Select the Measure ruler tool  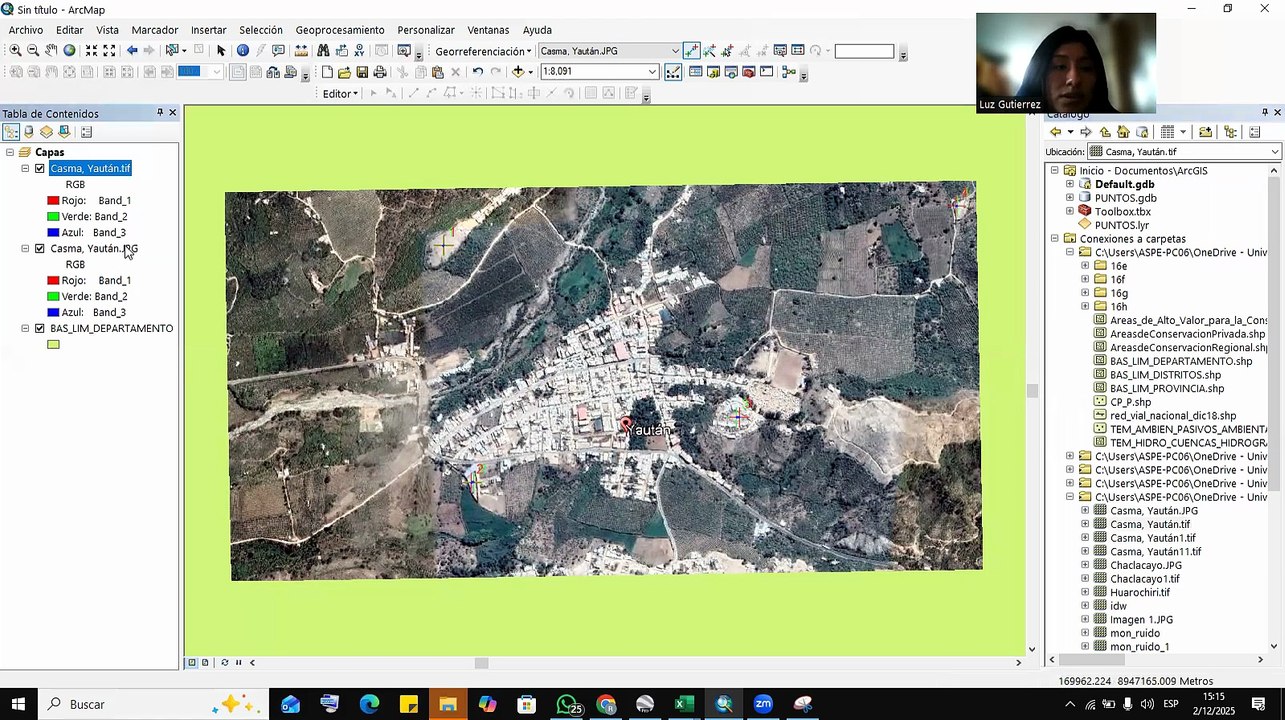[x=301, y=50]
